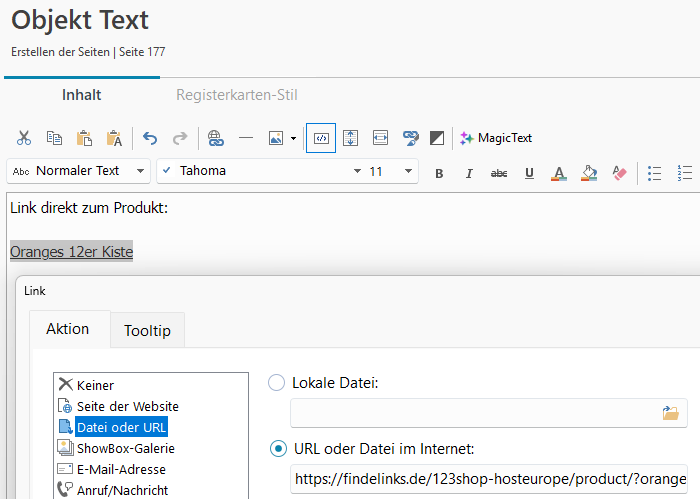Select the Lokale Datei radio button

click(x=277, y=382)
